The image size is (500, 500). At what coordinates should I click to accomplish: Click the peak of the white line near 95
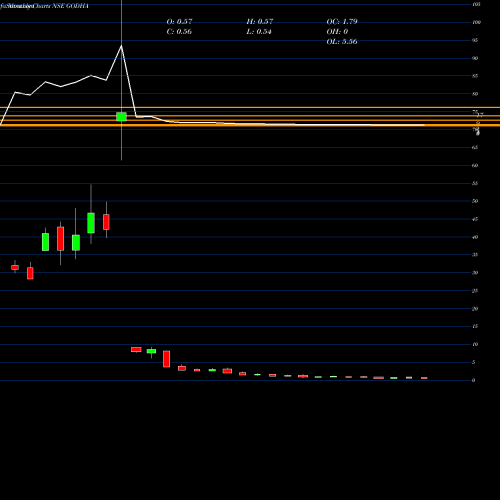coord(121,46)
